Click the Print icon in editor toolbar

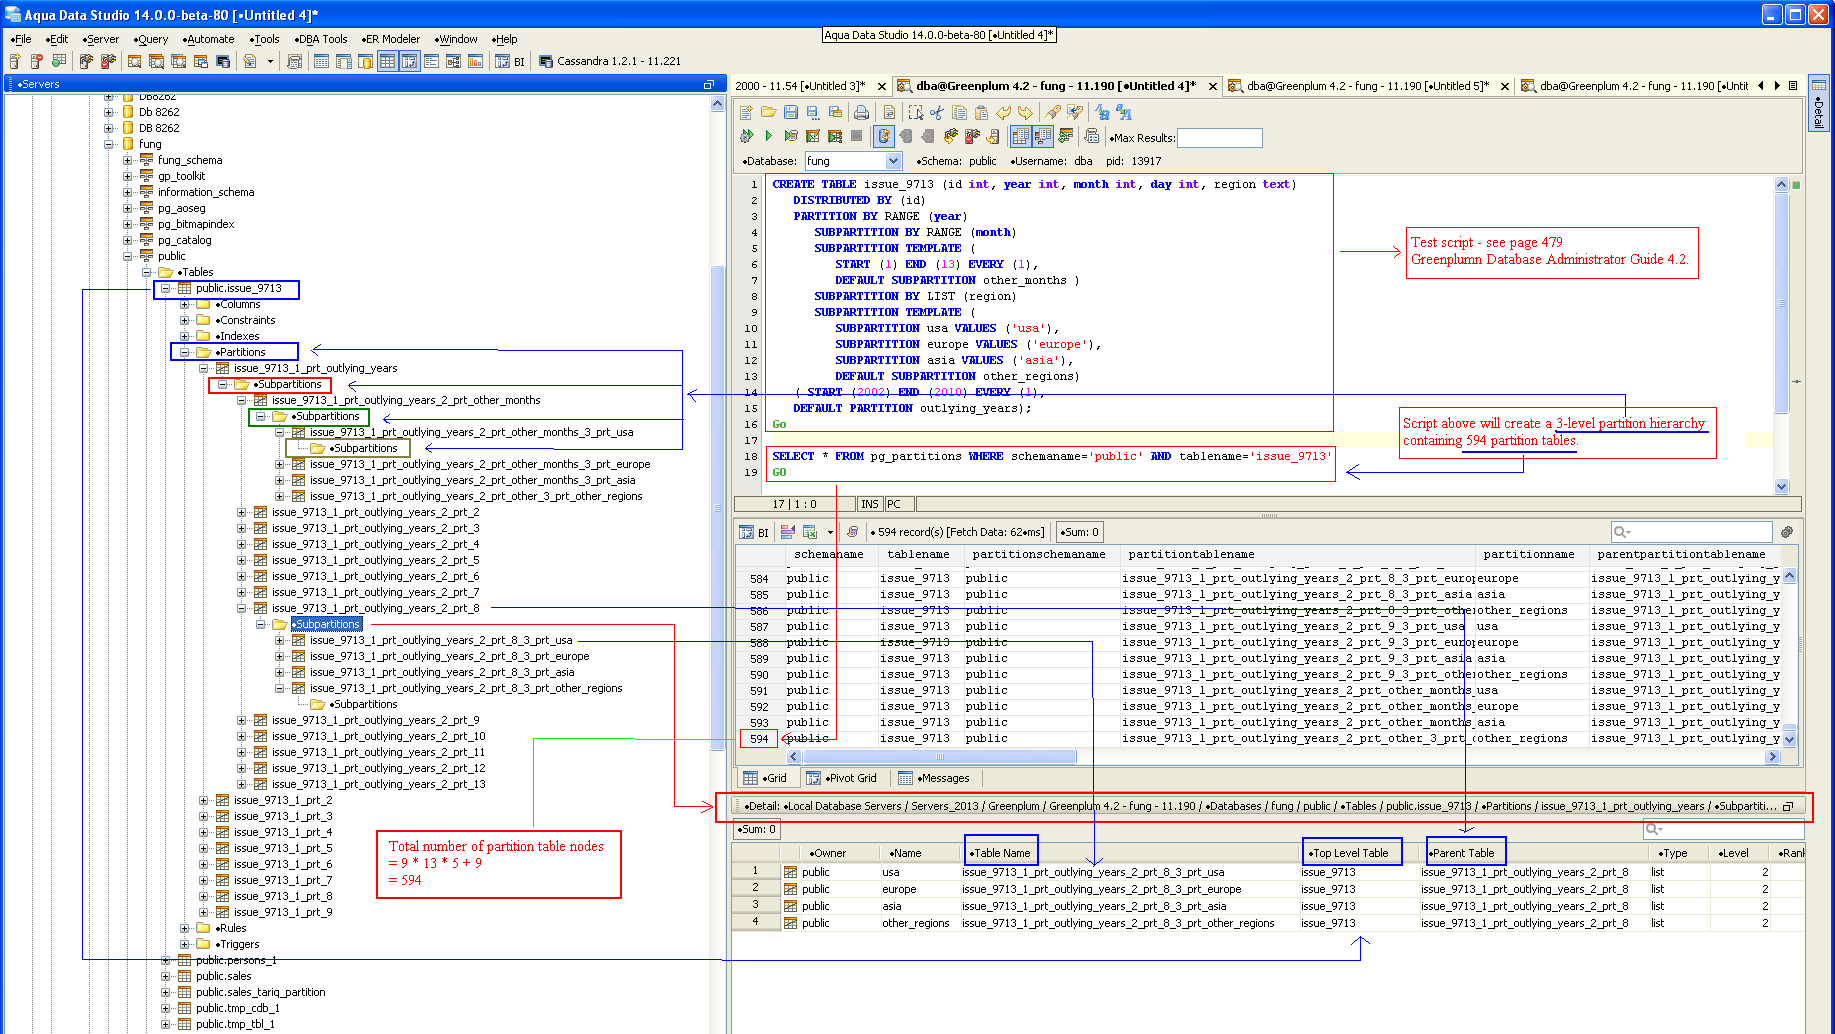click(x=861, y=113)
